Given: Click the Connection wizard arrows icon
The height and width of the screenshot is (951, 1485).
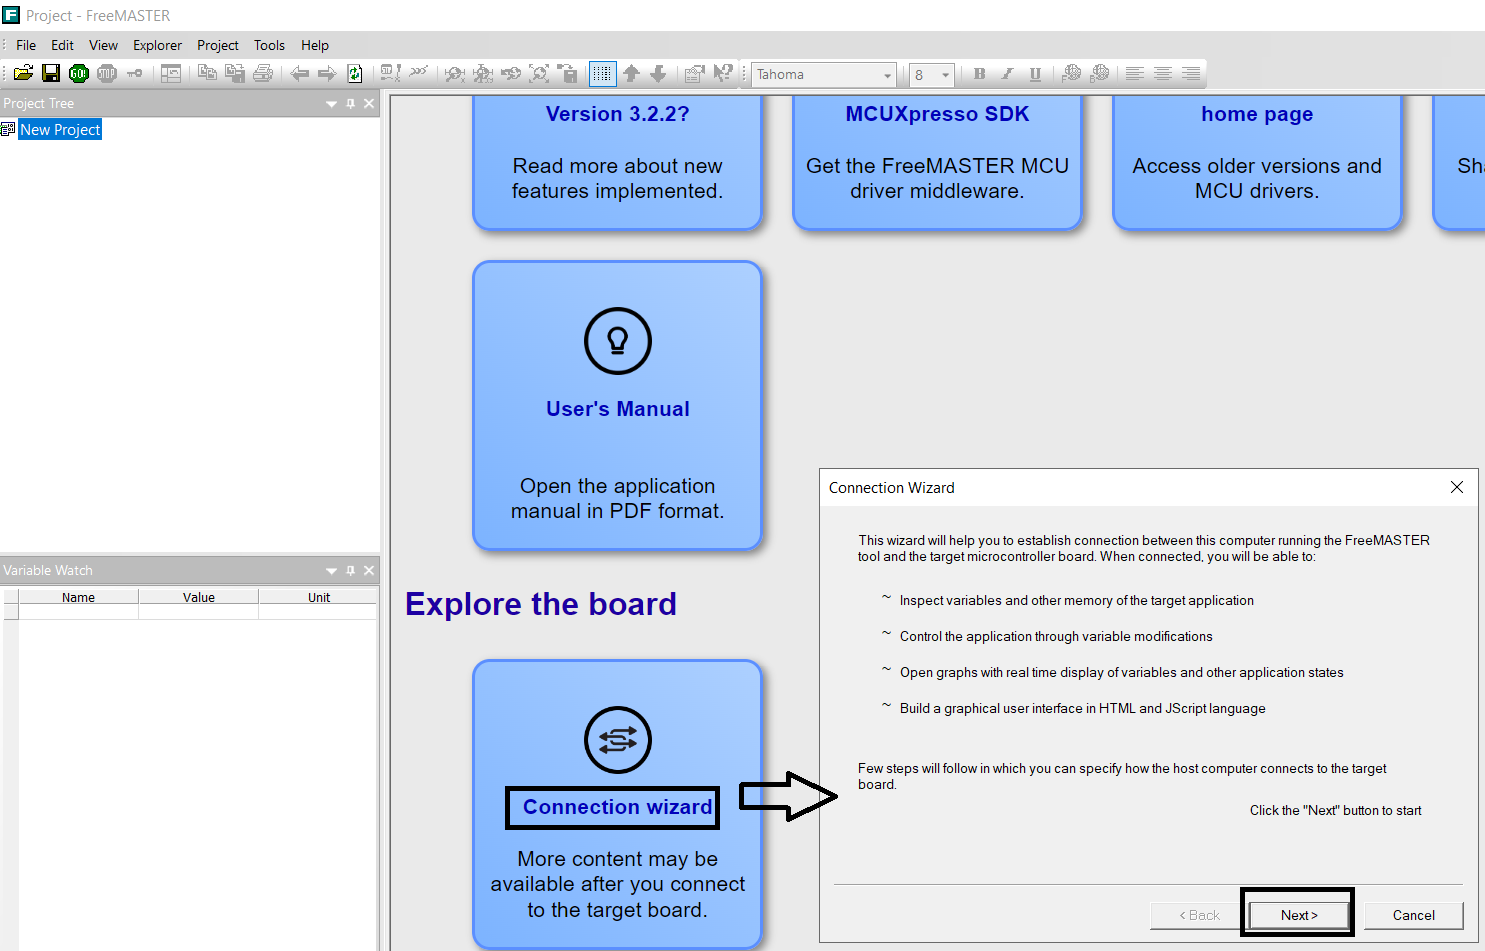Looking at the screenshot, I should pyautogui.click(x=618, y=740).
